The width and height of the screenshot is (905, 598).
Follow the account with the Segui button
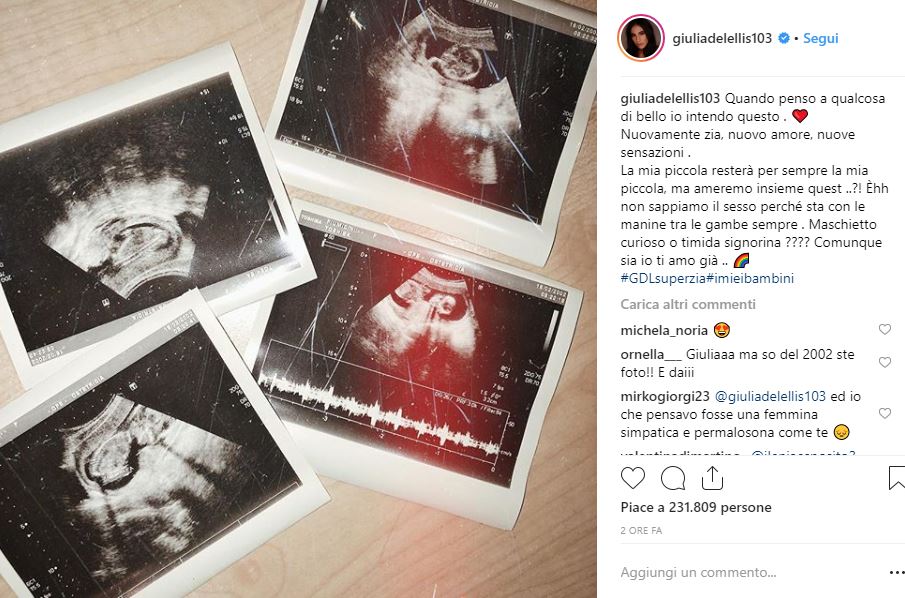coord(821,38)
